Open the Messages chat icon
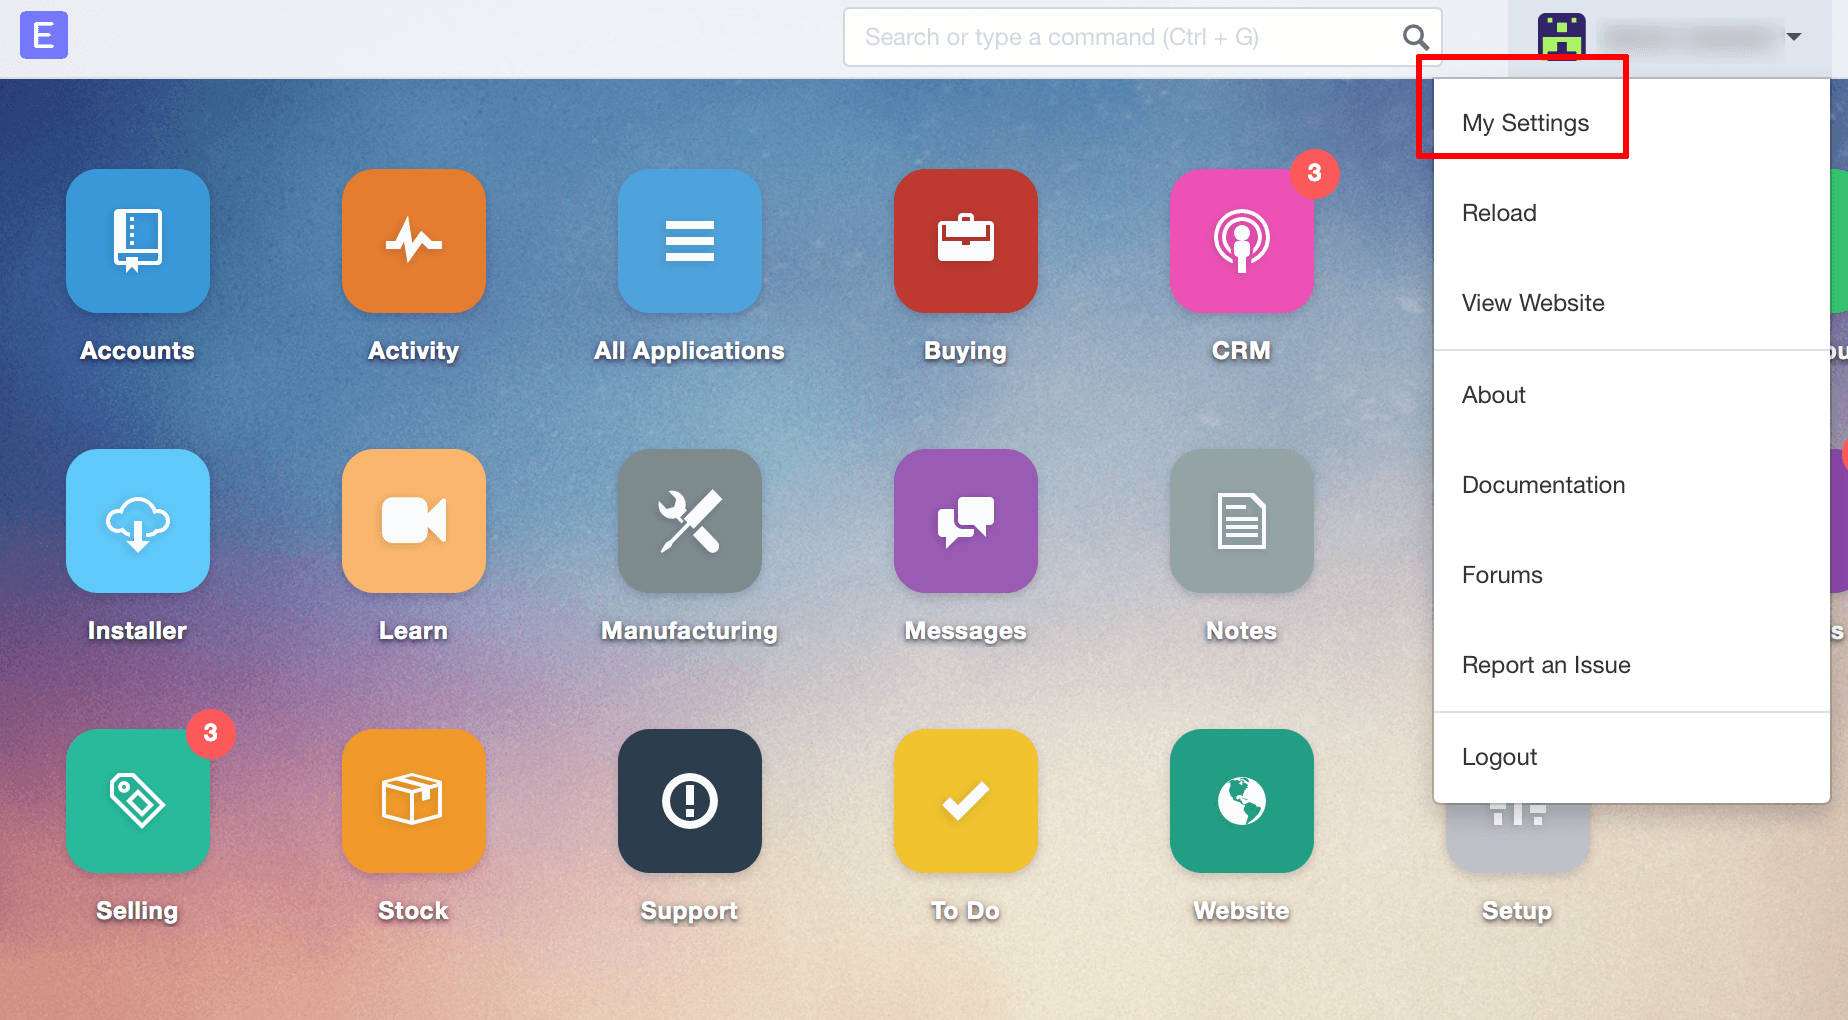 (x=966, y=521)
